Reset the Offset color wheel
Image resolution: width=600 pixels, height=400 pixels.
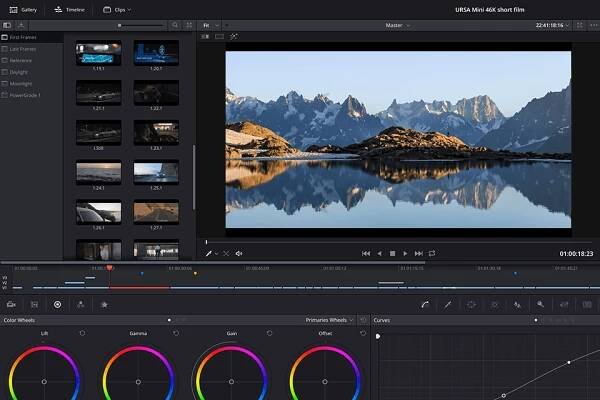pos(363,333)
